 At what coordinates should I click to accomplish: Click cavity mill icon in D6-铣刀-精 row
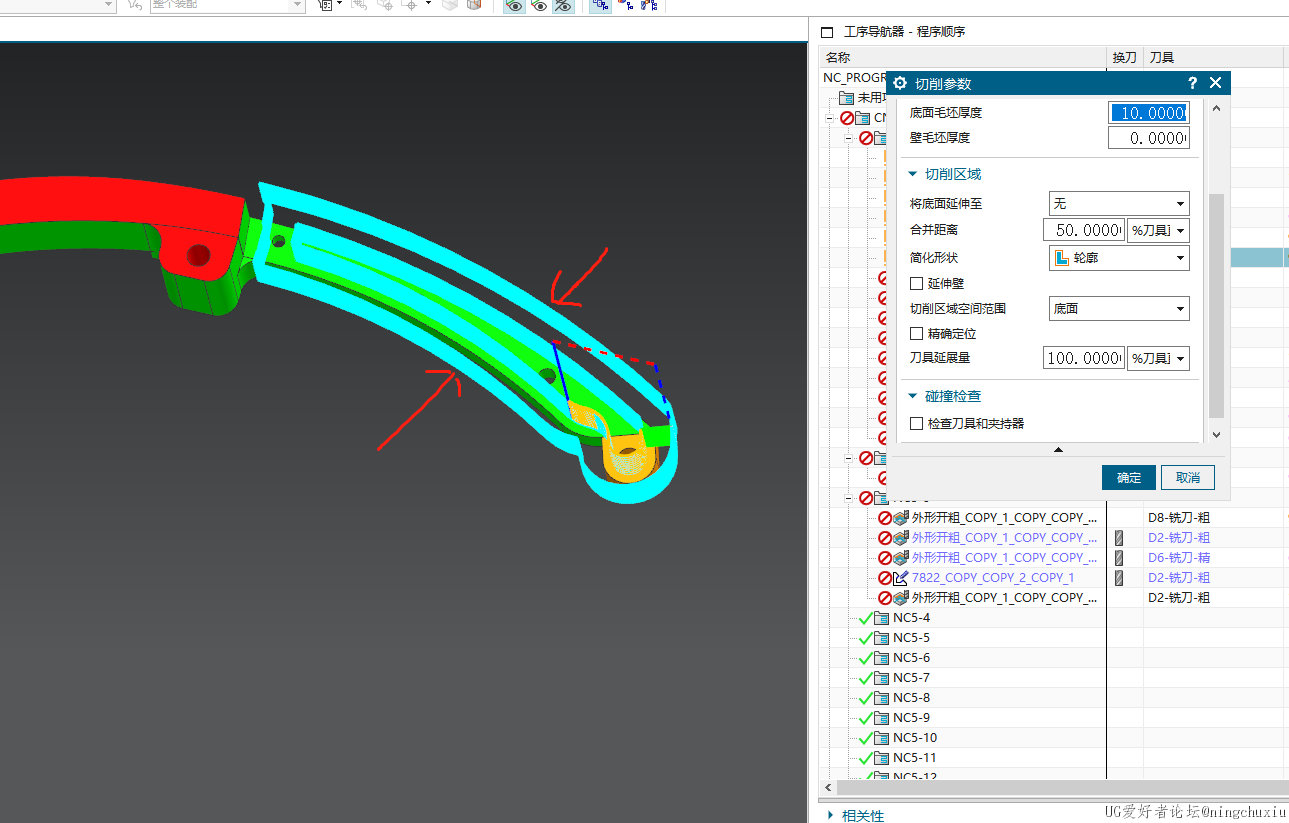[x=901, y=558]
